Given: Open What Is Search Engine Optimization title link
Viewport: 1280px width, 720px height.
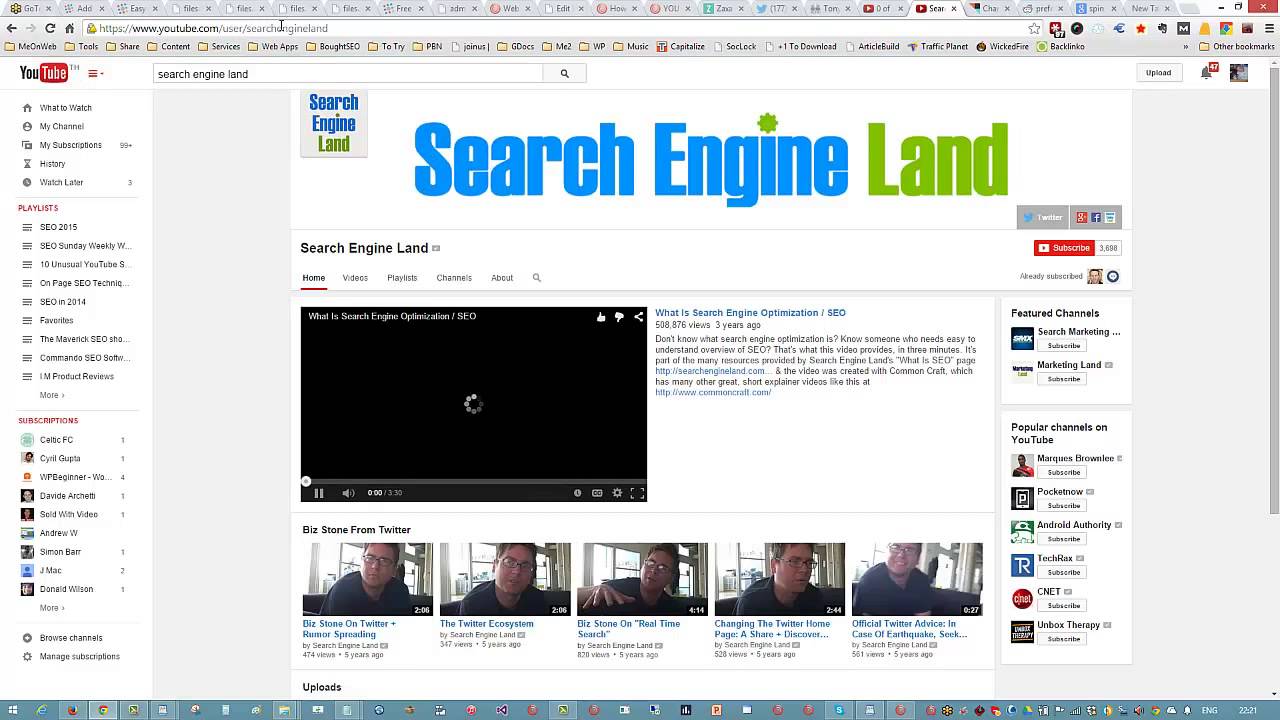Looking at the screenshot, I should coord(750,313).
